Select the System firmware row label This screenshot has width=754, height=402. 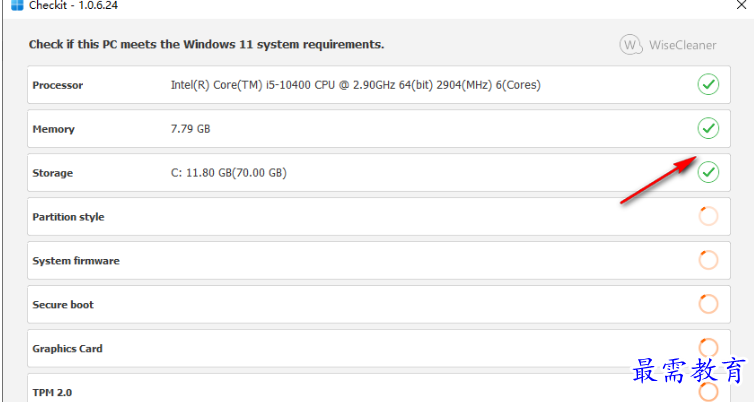76,261
